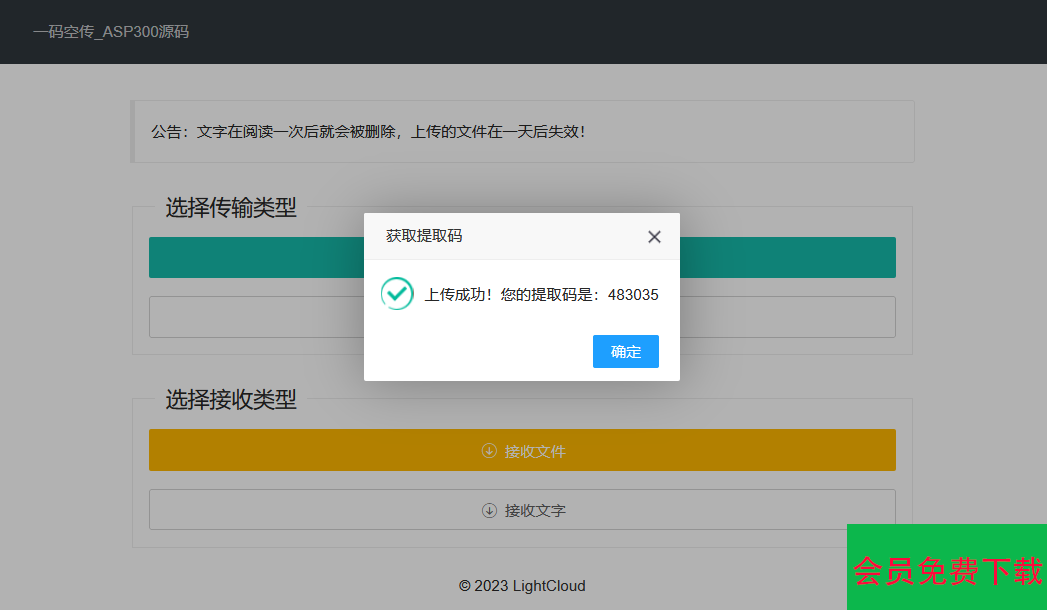Viewport: 1047px width, 610px height.
Task: Click the extraction code 483035
Action: (633, 295)
